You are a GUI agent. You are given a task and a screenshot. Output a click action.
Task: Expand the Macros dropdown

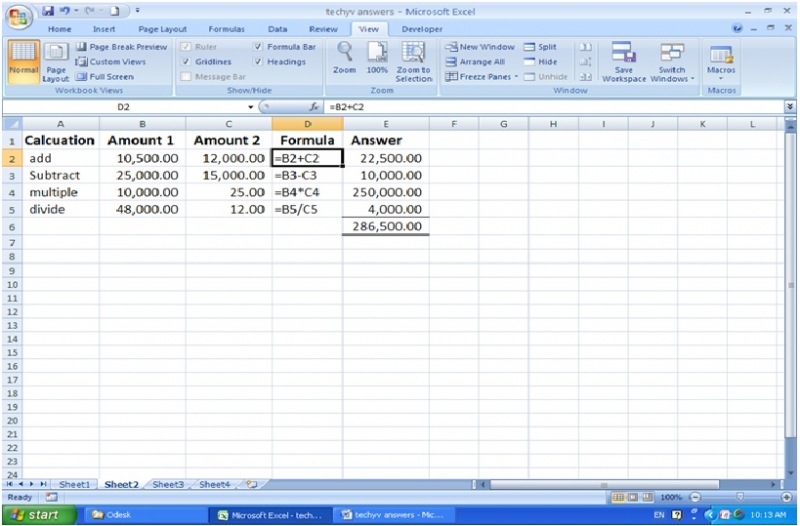click(720, 78)
